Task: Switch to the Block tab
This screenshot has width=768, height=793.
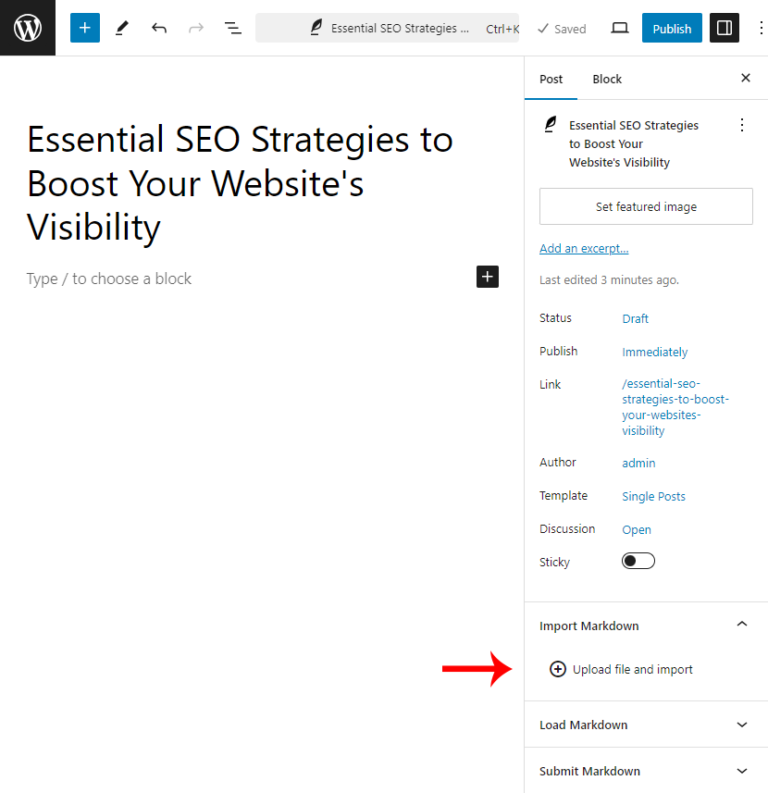Action: point(607,79)
